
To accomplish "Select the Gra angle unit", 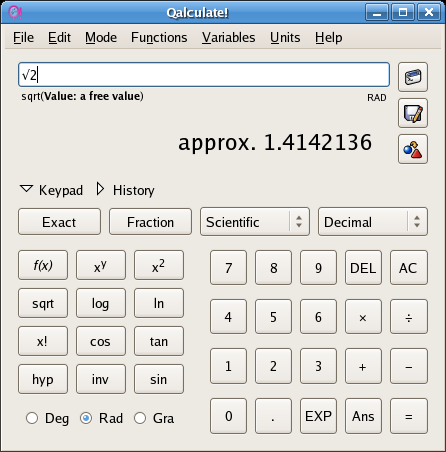I will (154, 418).
